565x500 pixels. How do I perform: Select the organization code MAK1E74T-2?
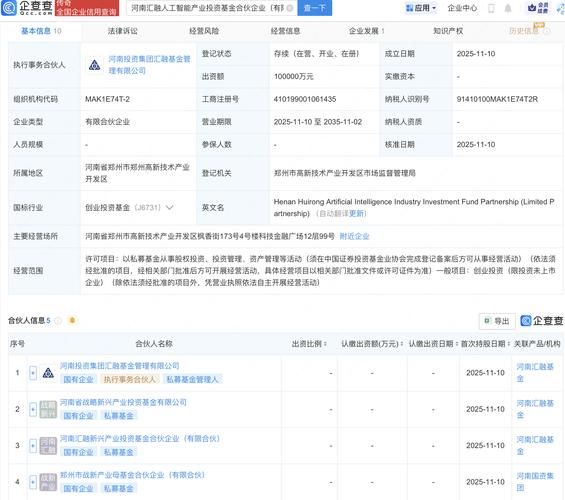(107, 99)
